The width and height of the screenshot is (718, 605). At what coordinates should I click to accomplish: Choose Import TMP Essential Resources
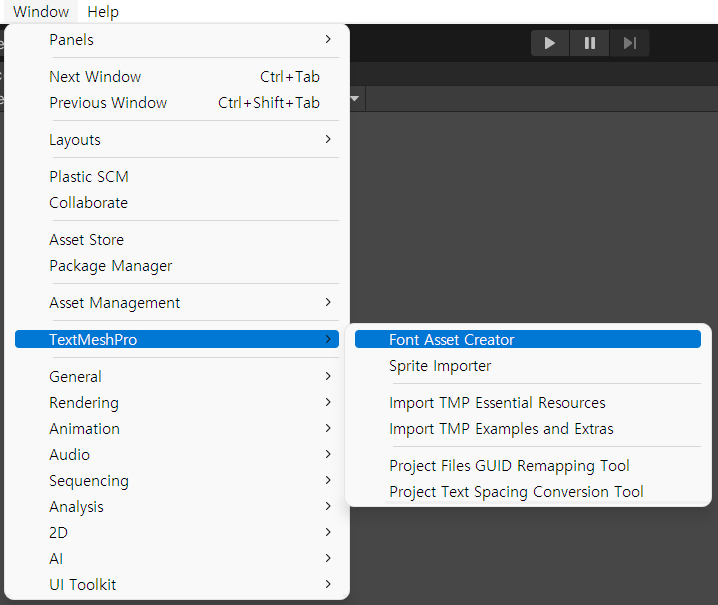[x=528, y=403]
